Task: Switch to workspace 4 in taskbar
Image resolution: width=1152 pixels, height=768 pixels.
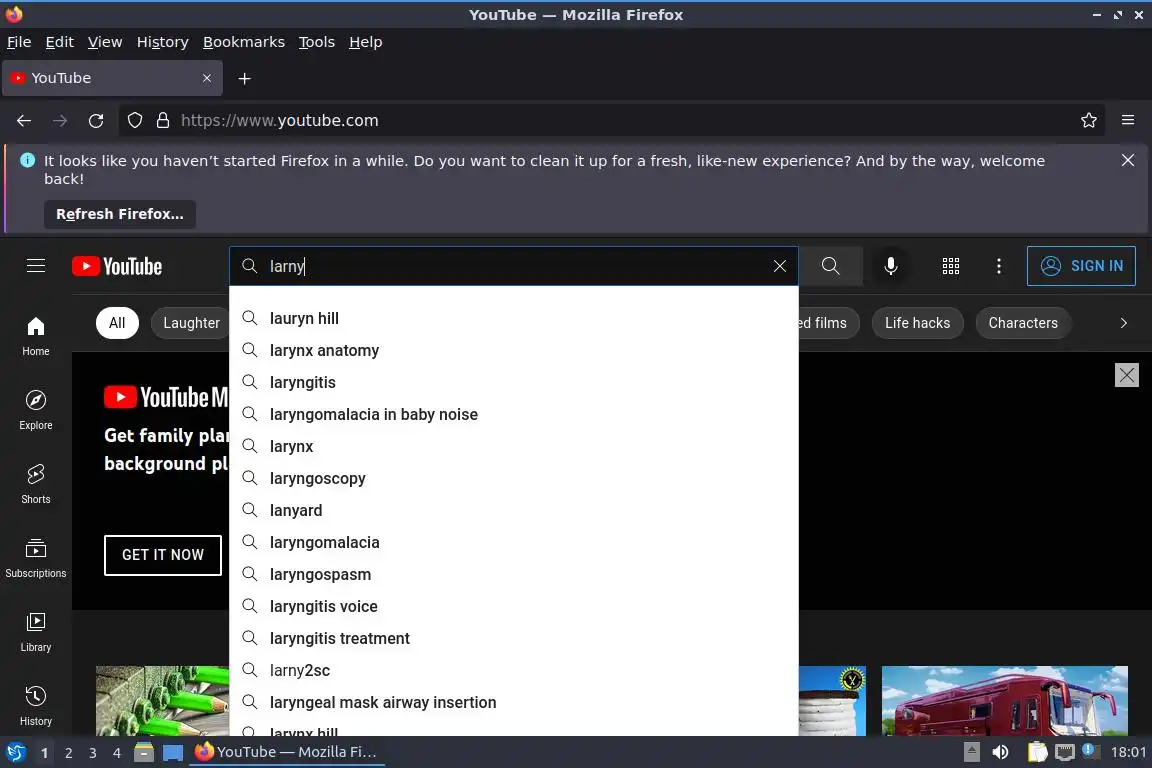Action: 116,753
